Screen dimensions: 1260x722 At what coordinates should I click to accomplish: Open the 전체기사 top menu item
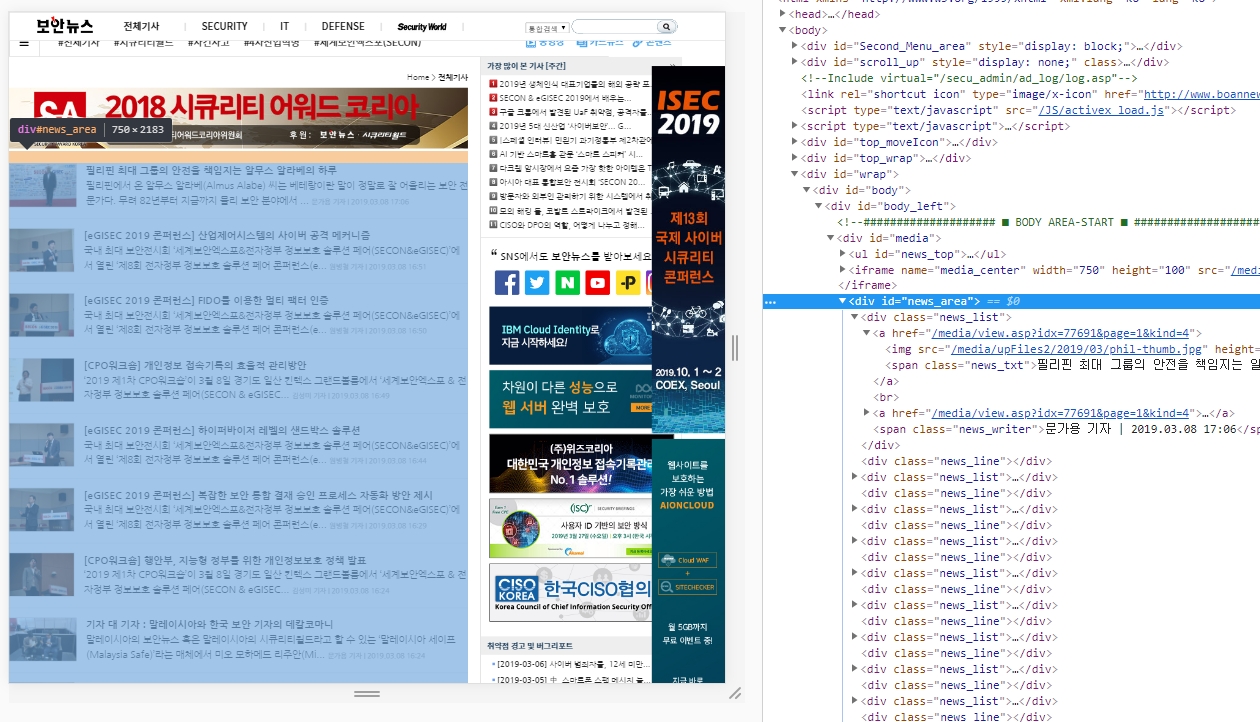(x=141, y=27)
